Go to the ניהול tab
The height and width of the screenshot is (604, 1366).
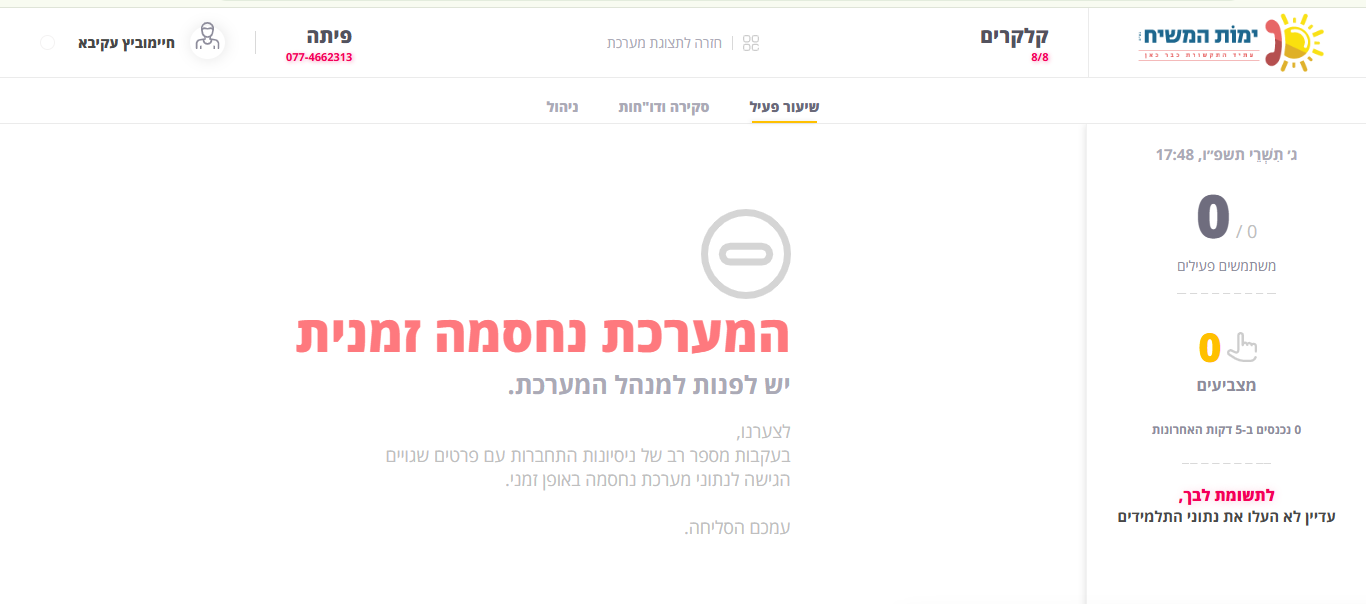click(x=562, y=106)
